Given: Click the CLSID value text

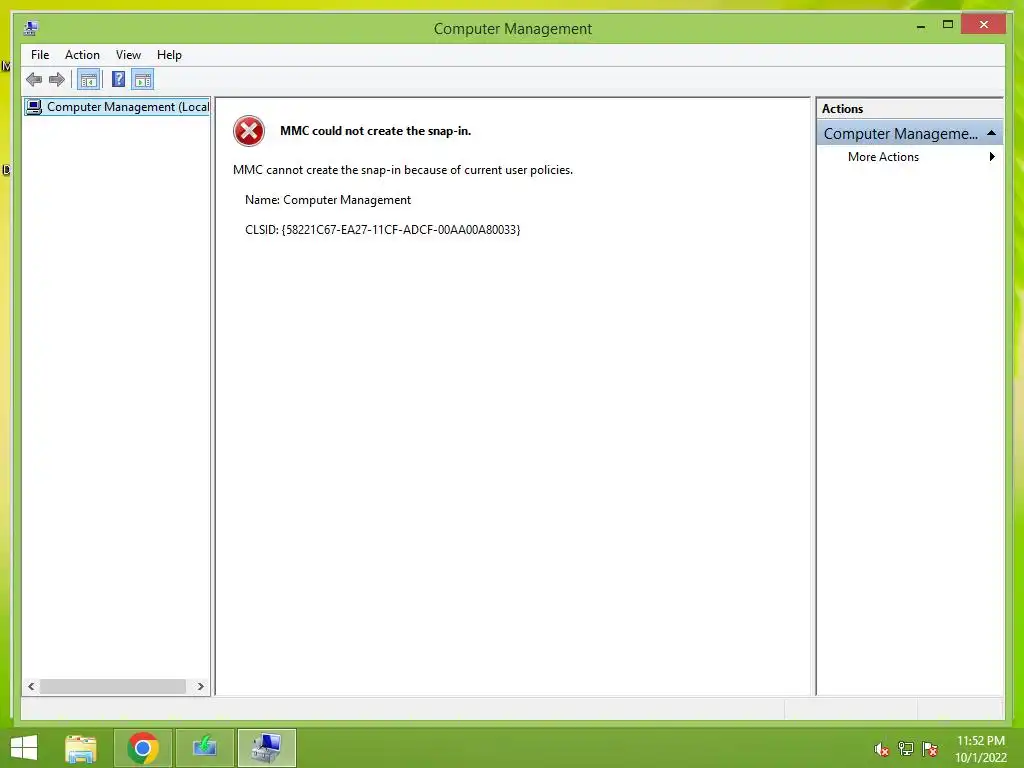Looking at the screenshot, I should tap(382, 230).
